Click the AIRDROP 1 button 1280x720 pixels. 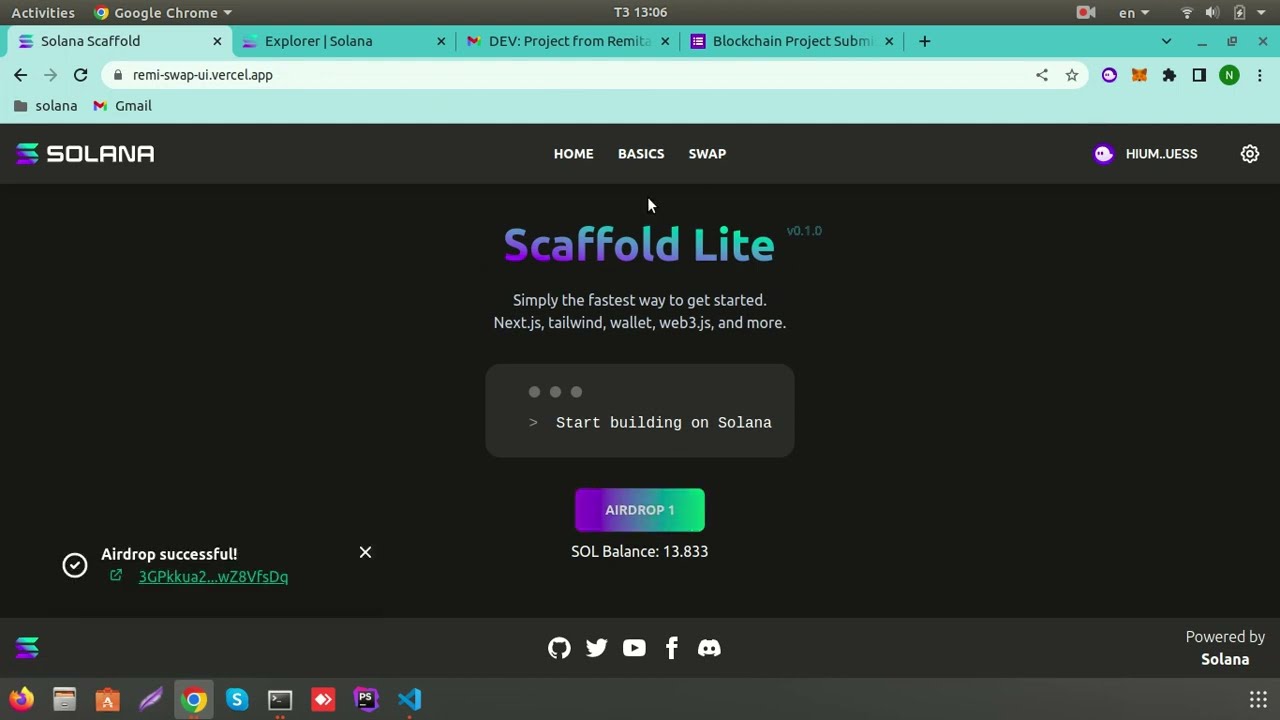point(640,510)
